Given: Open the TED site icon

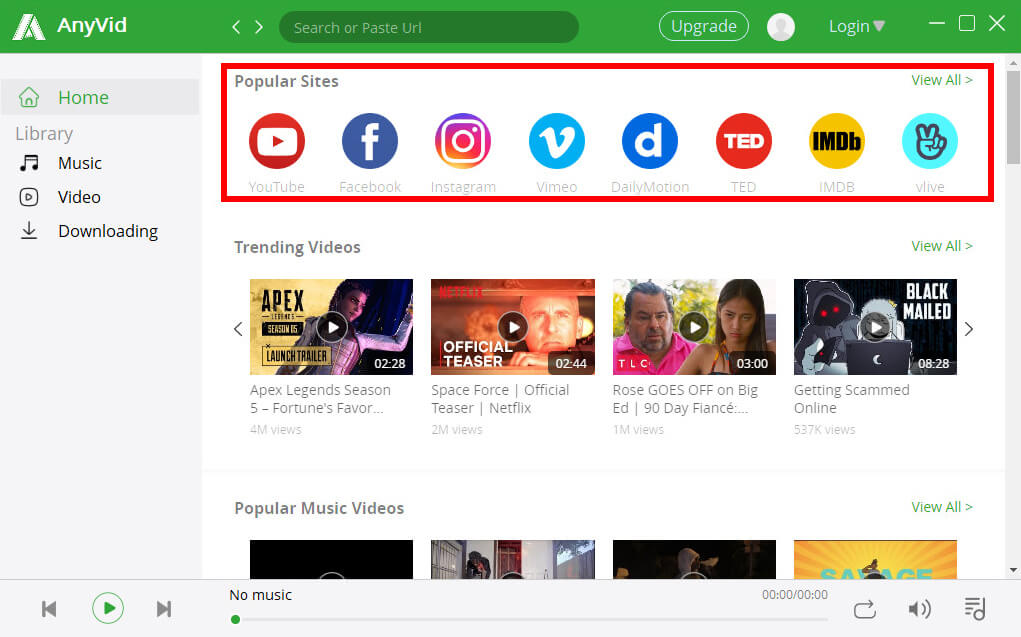Looking at the screenshot, I should click(x=744, y=141).
